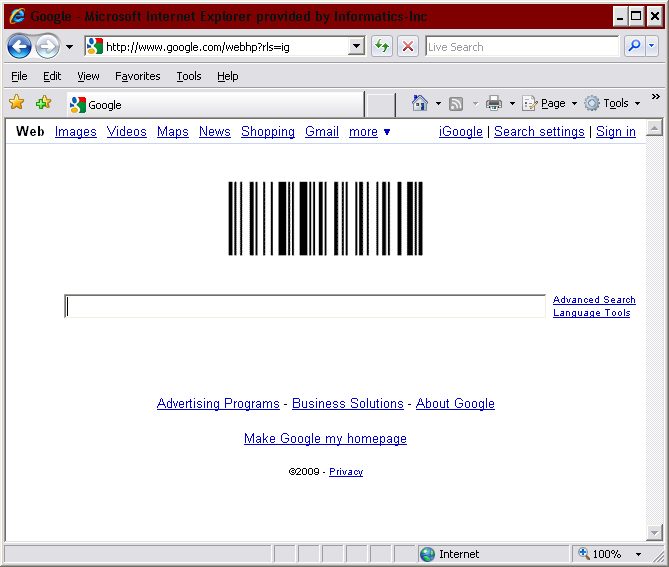Open the Images link
This screenshot has width=669, height=567.
[x=76, y=132]
